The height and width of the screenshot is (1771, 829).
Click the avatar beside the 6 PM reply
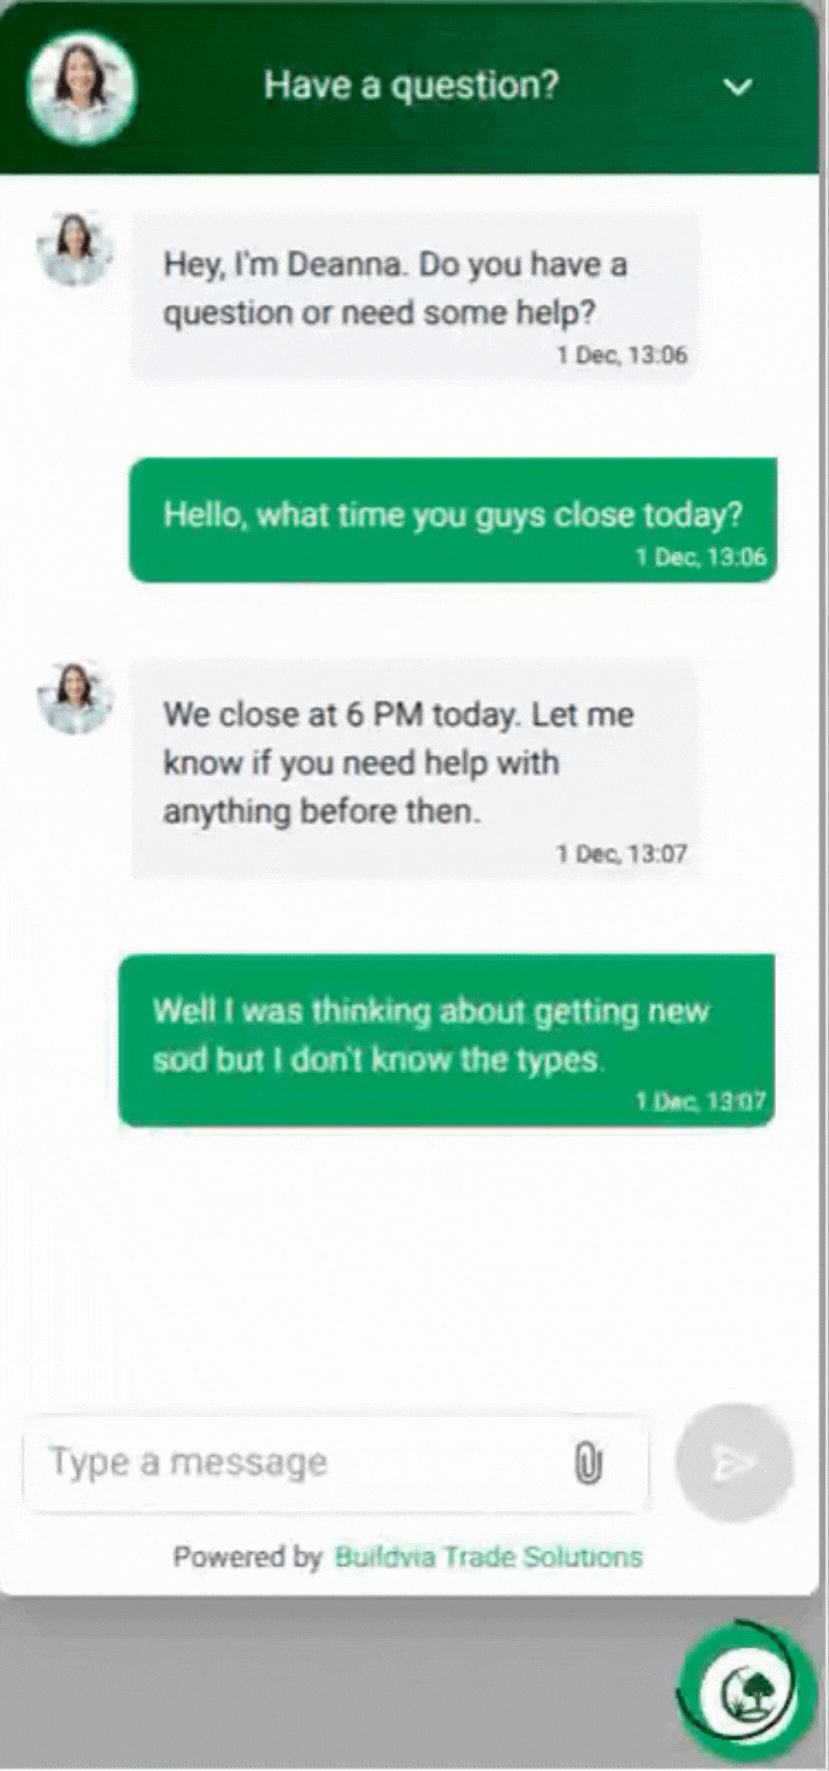tap(75, 697)
